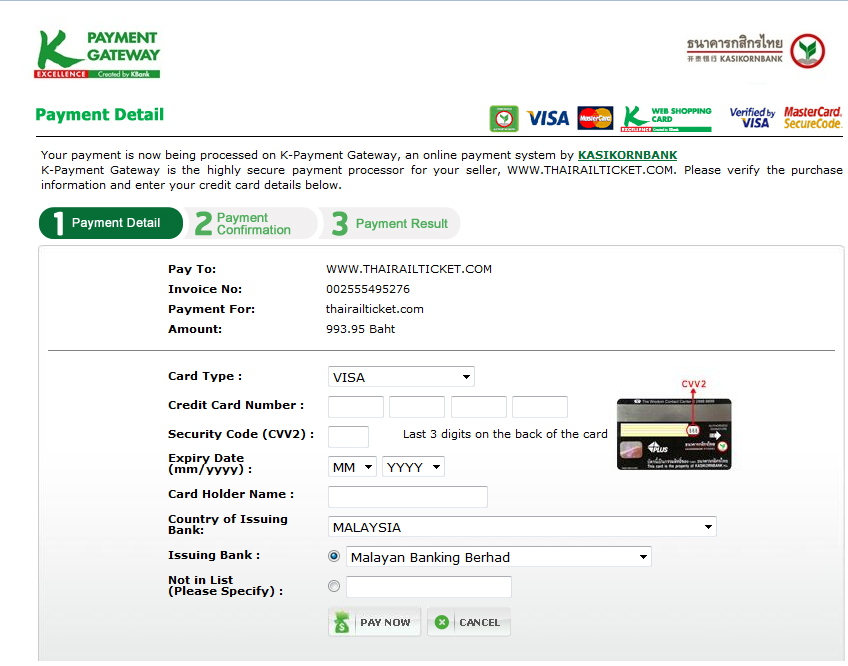Click the CANCEL button

pyautogui.click(x=468, y=621)
